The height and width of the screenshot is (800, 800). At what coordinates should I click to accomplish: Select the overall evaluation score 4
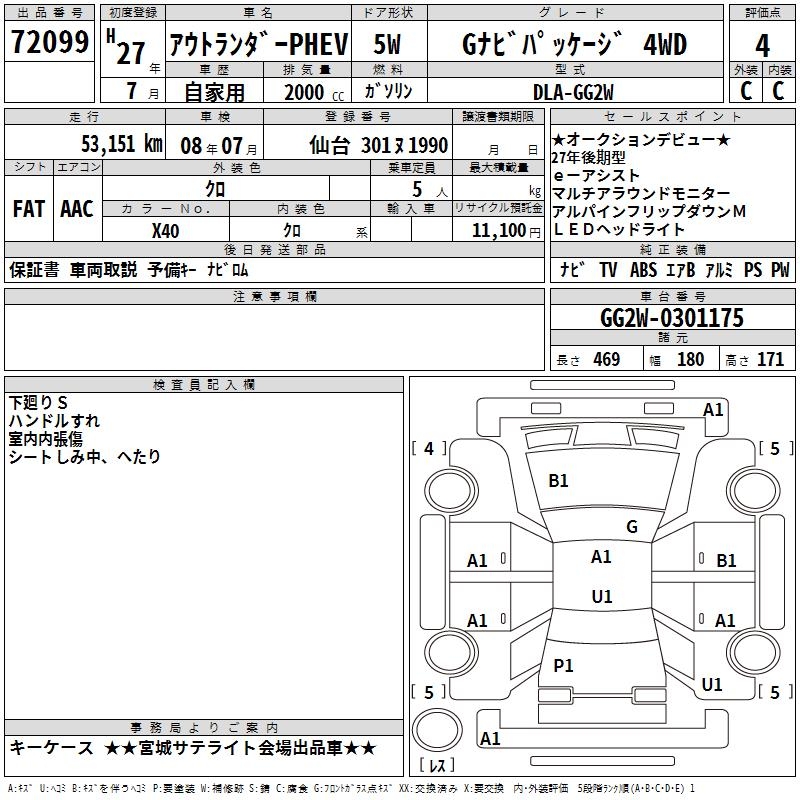pos(763,46)
